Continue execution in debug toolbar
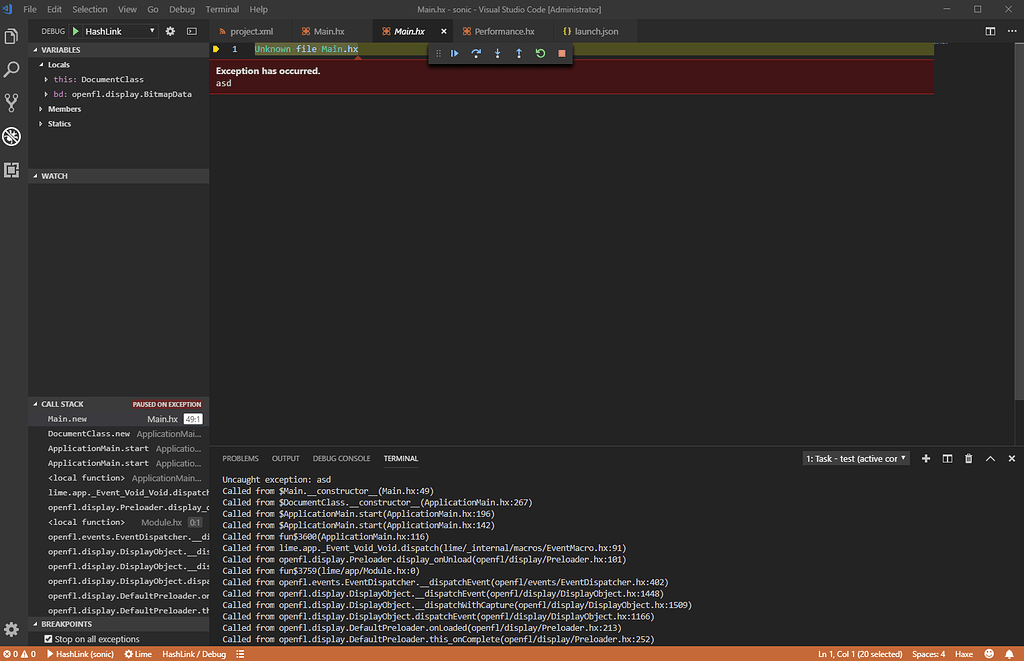Viewport: 1024px width, 661px height. (454, 53)
